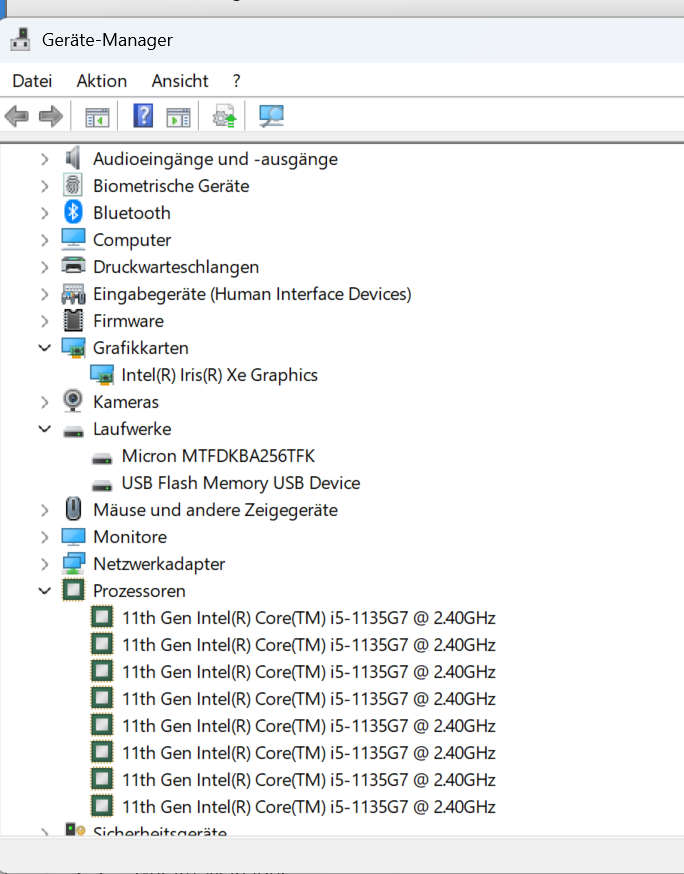Click the speaker icon for Audioeingänge

point(73,159)
